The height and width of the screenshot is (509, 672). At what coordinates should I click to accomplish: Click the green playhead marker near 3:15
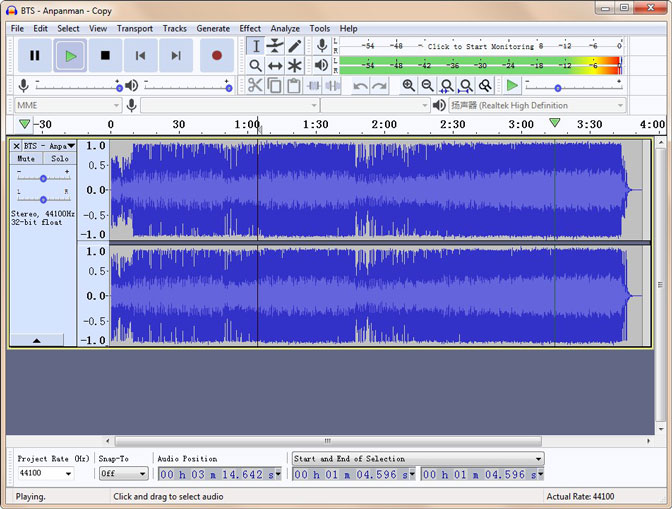(x=555, y=123)
